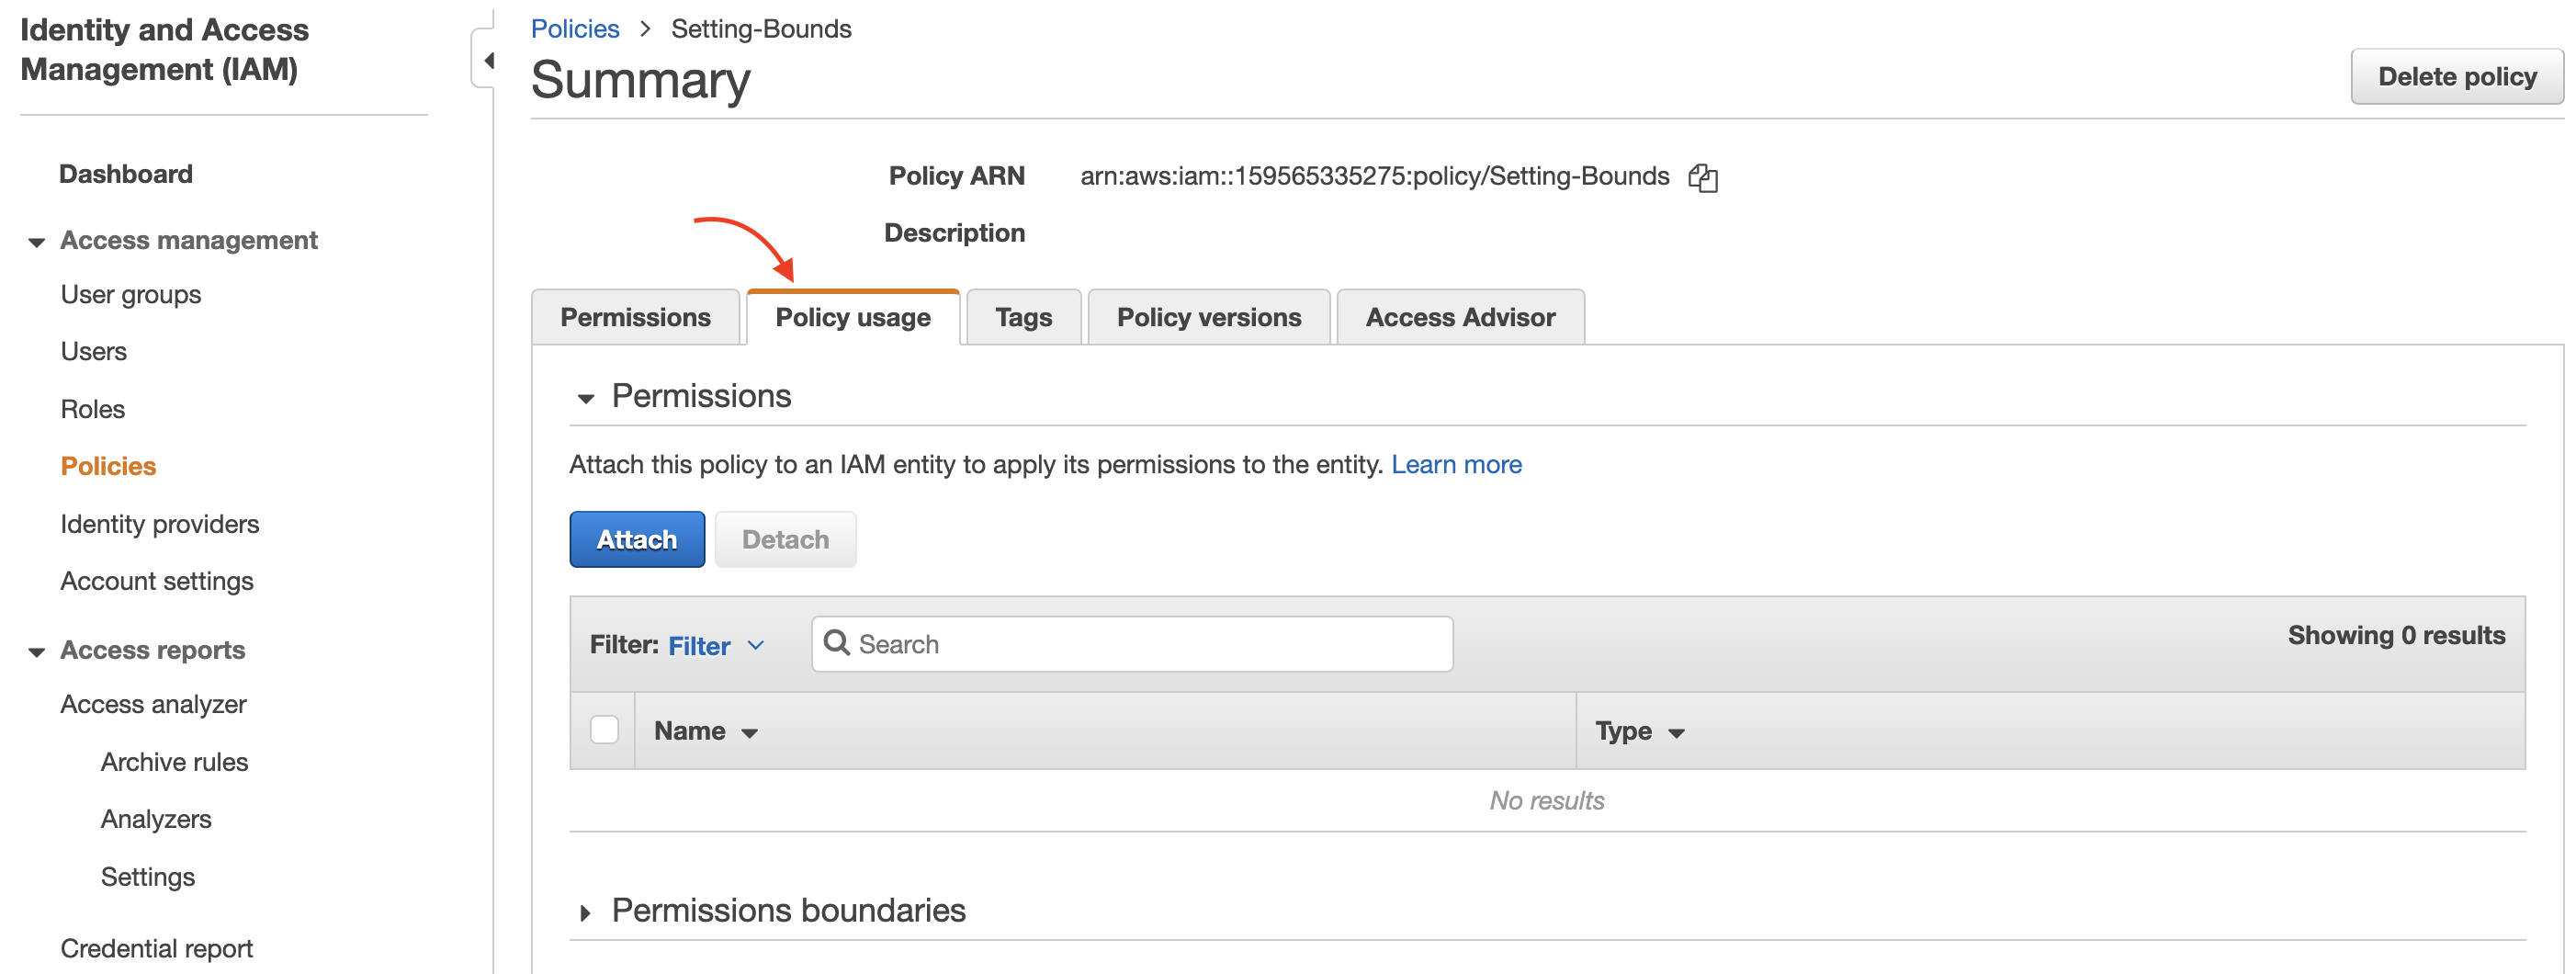Collapse Access reports in the sidebar

[37, 651]
